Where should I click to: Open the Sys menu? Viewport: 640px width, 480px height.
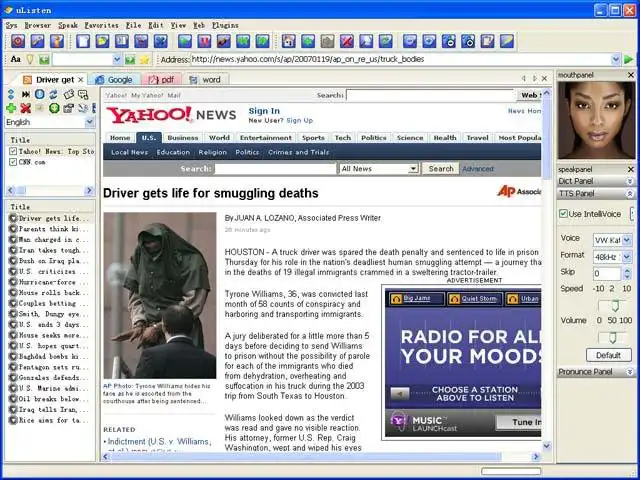[11, 25]
